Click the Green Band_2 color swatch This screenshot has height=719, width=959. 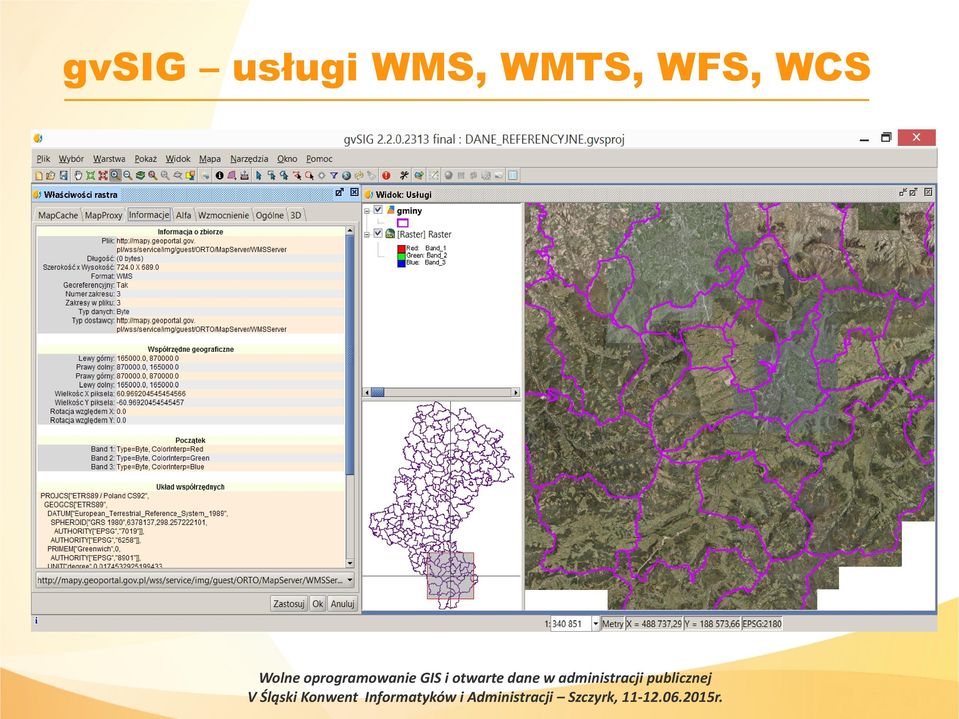(401, 256)
